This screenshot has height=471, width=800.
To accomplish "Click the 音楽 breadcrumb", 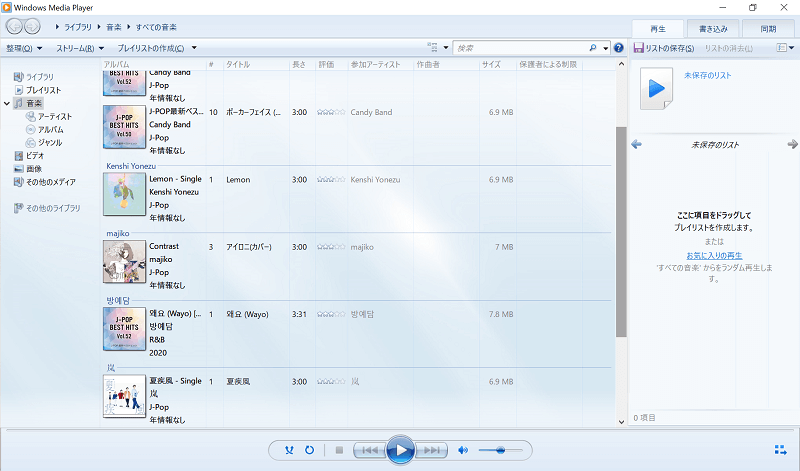I will coord(114,27).
